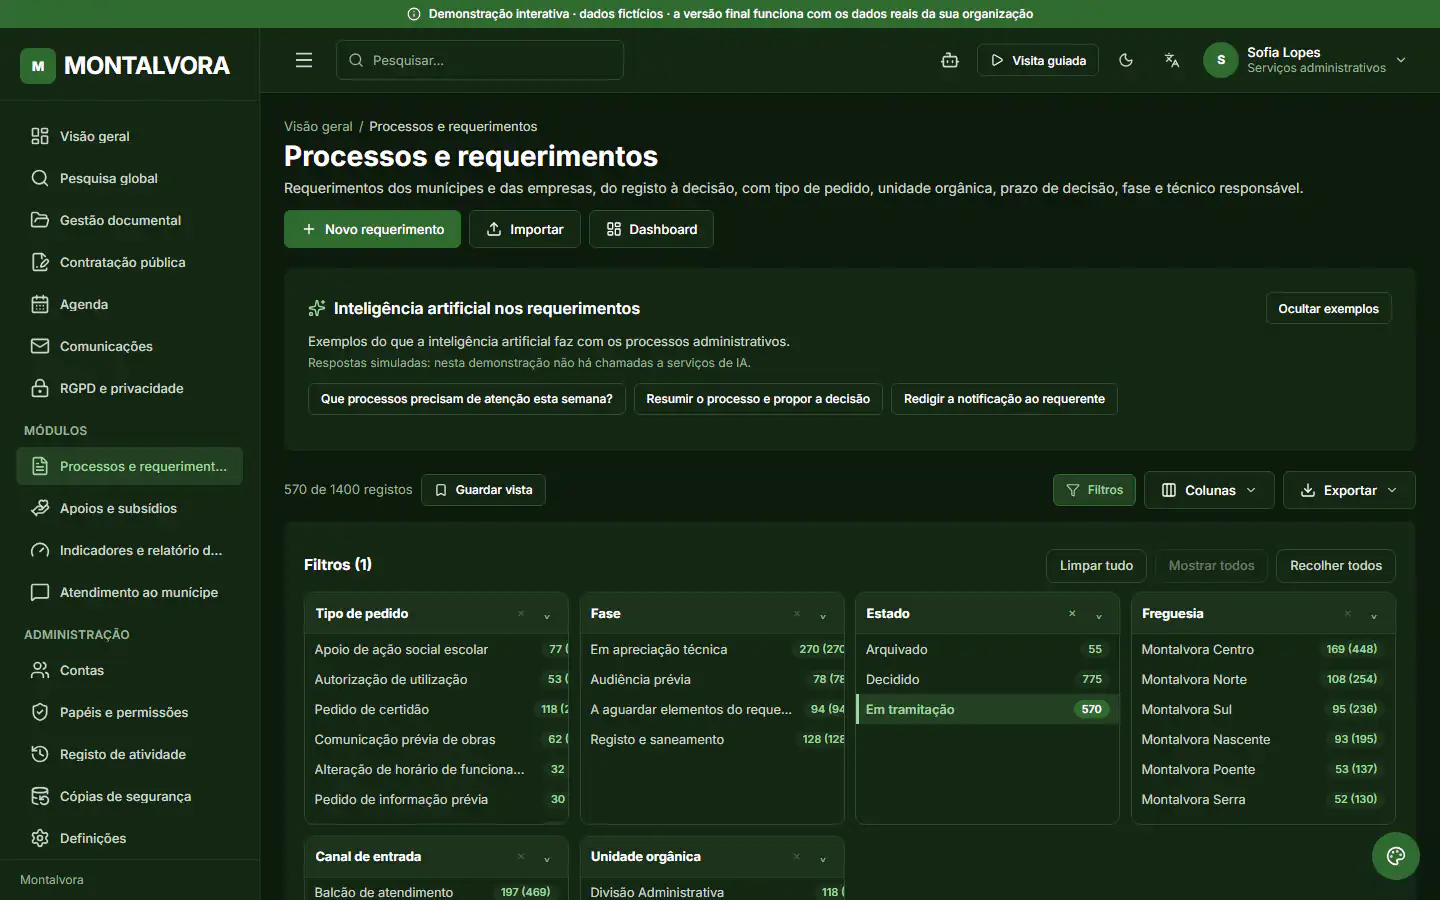1440x900 pixels.
Task: Click Novo requerimento button
Action: (372, 229)
